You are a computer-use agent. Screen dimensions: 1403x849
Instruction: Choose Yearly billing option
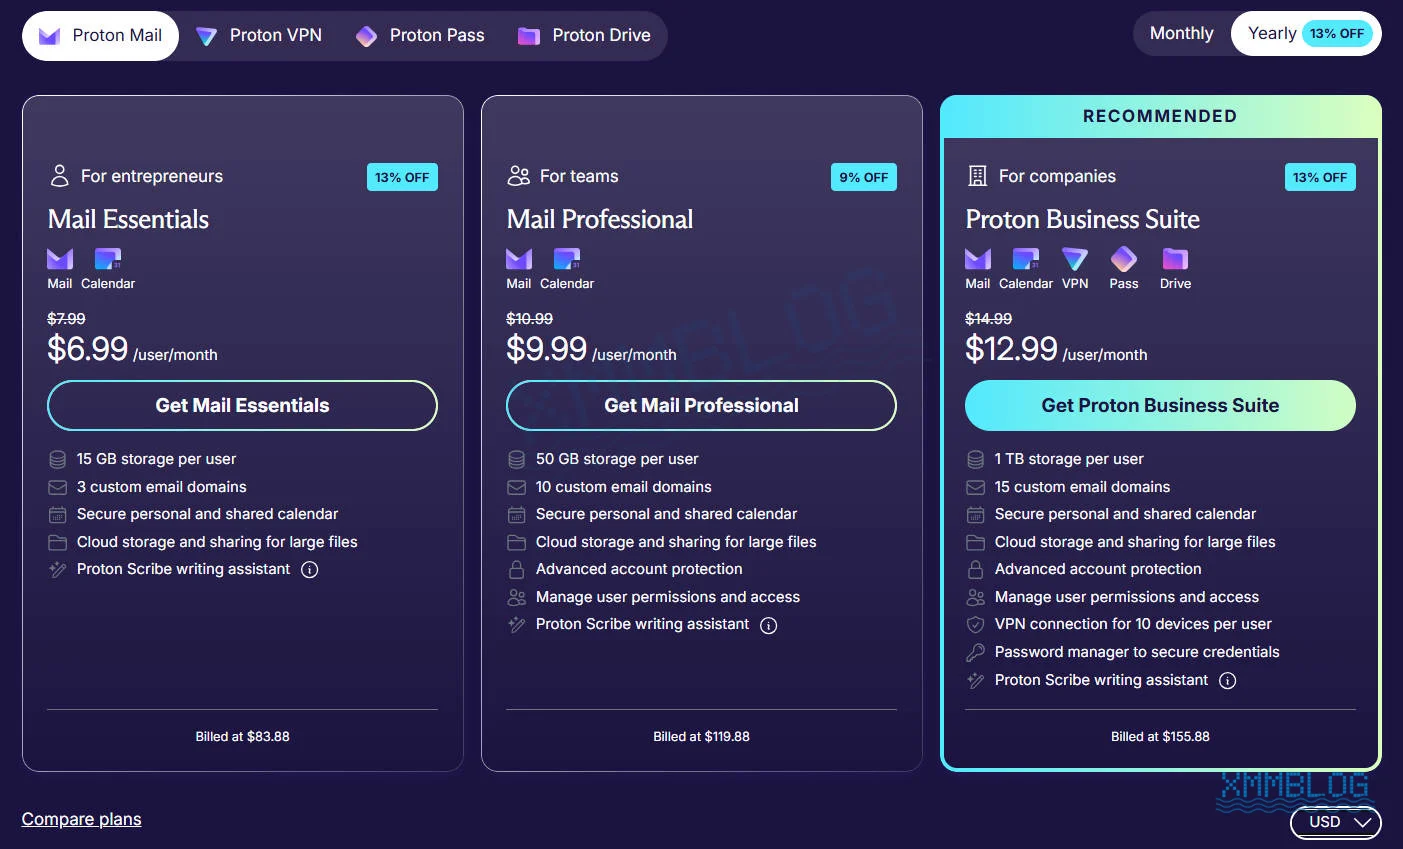tap(1306, 33)
